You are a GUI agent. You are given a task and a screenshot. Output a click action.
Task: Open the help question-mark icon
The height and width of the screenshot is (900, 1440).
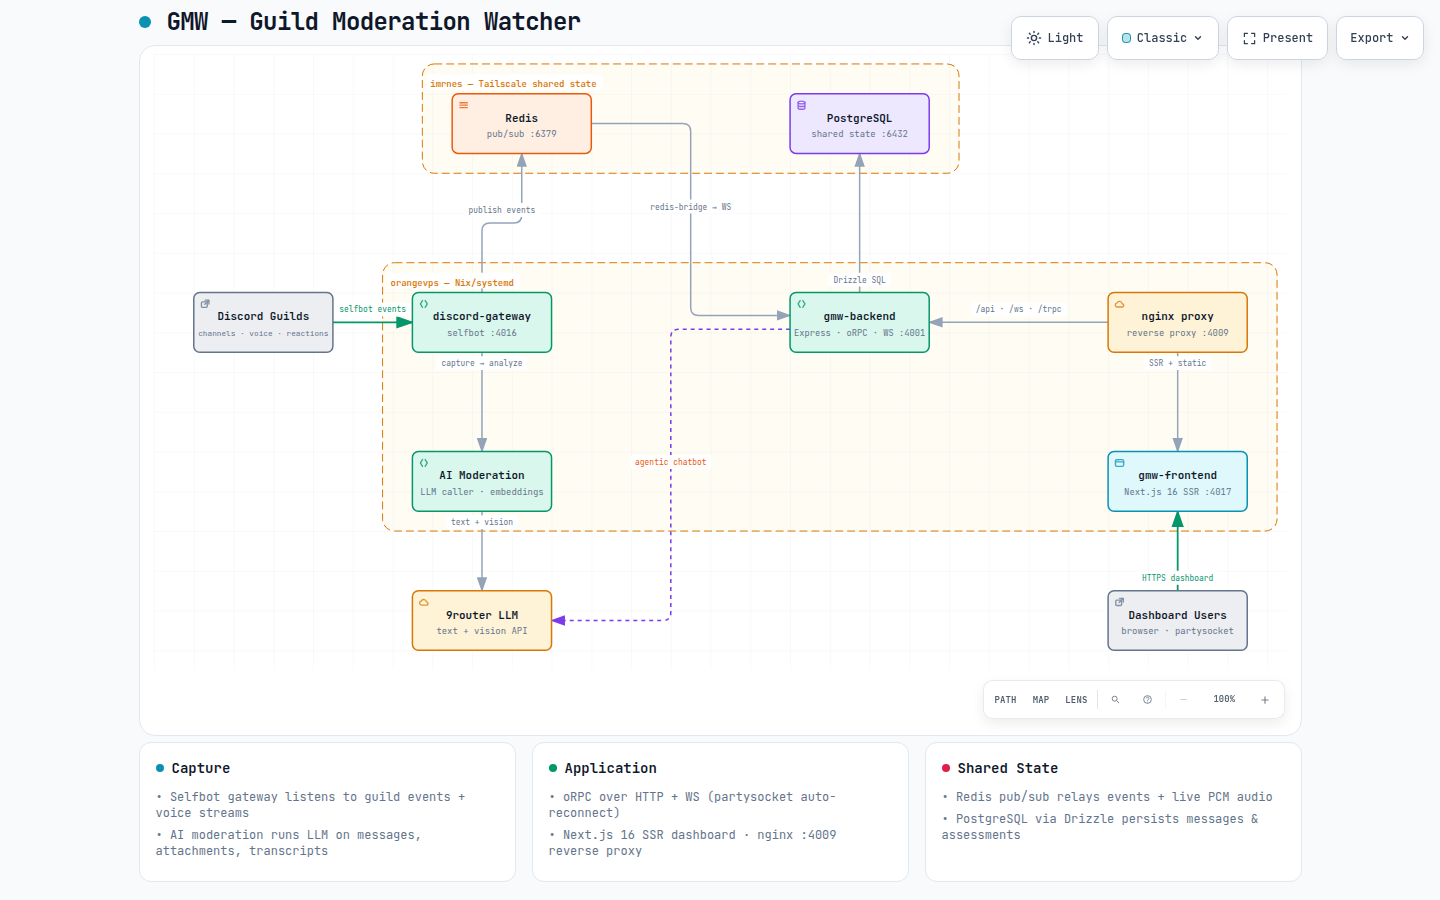click(x=1147, y=700)
